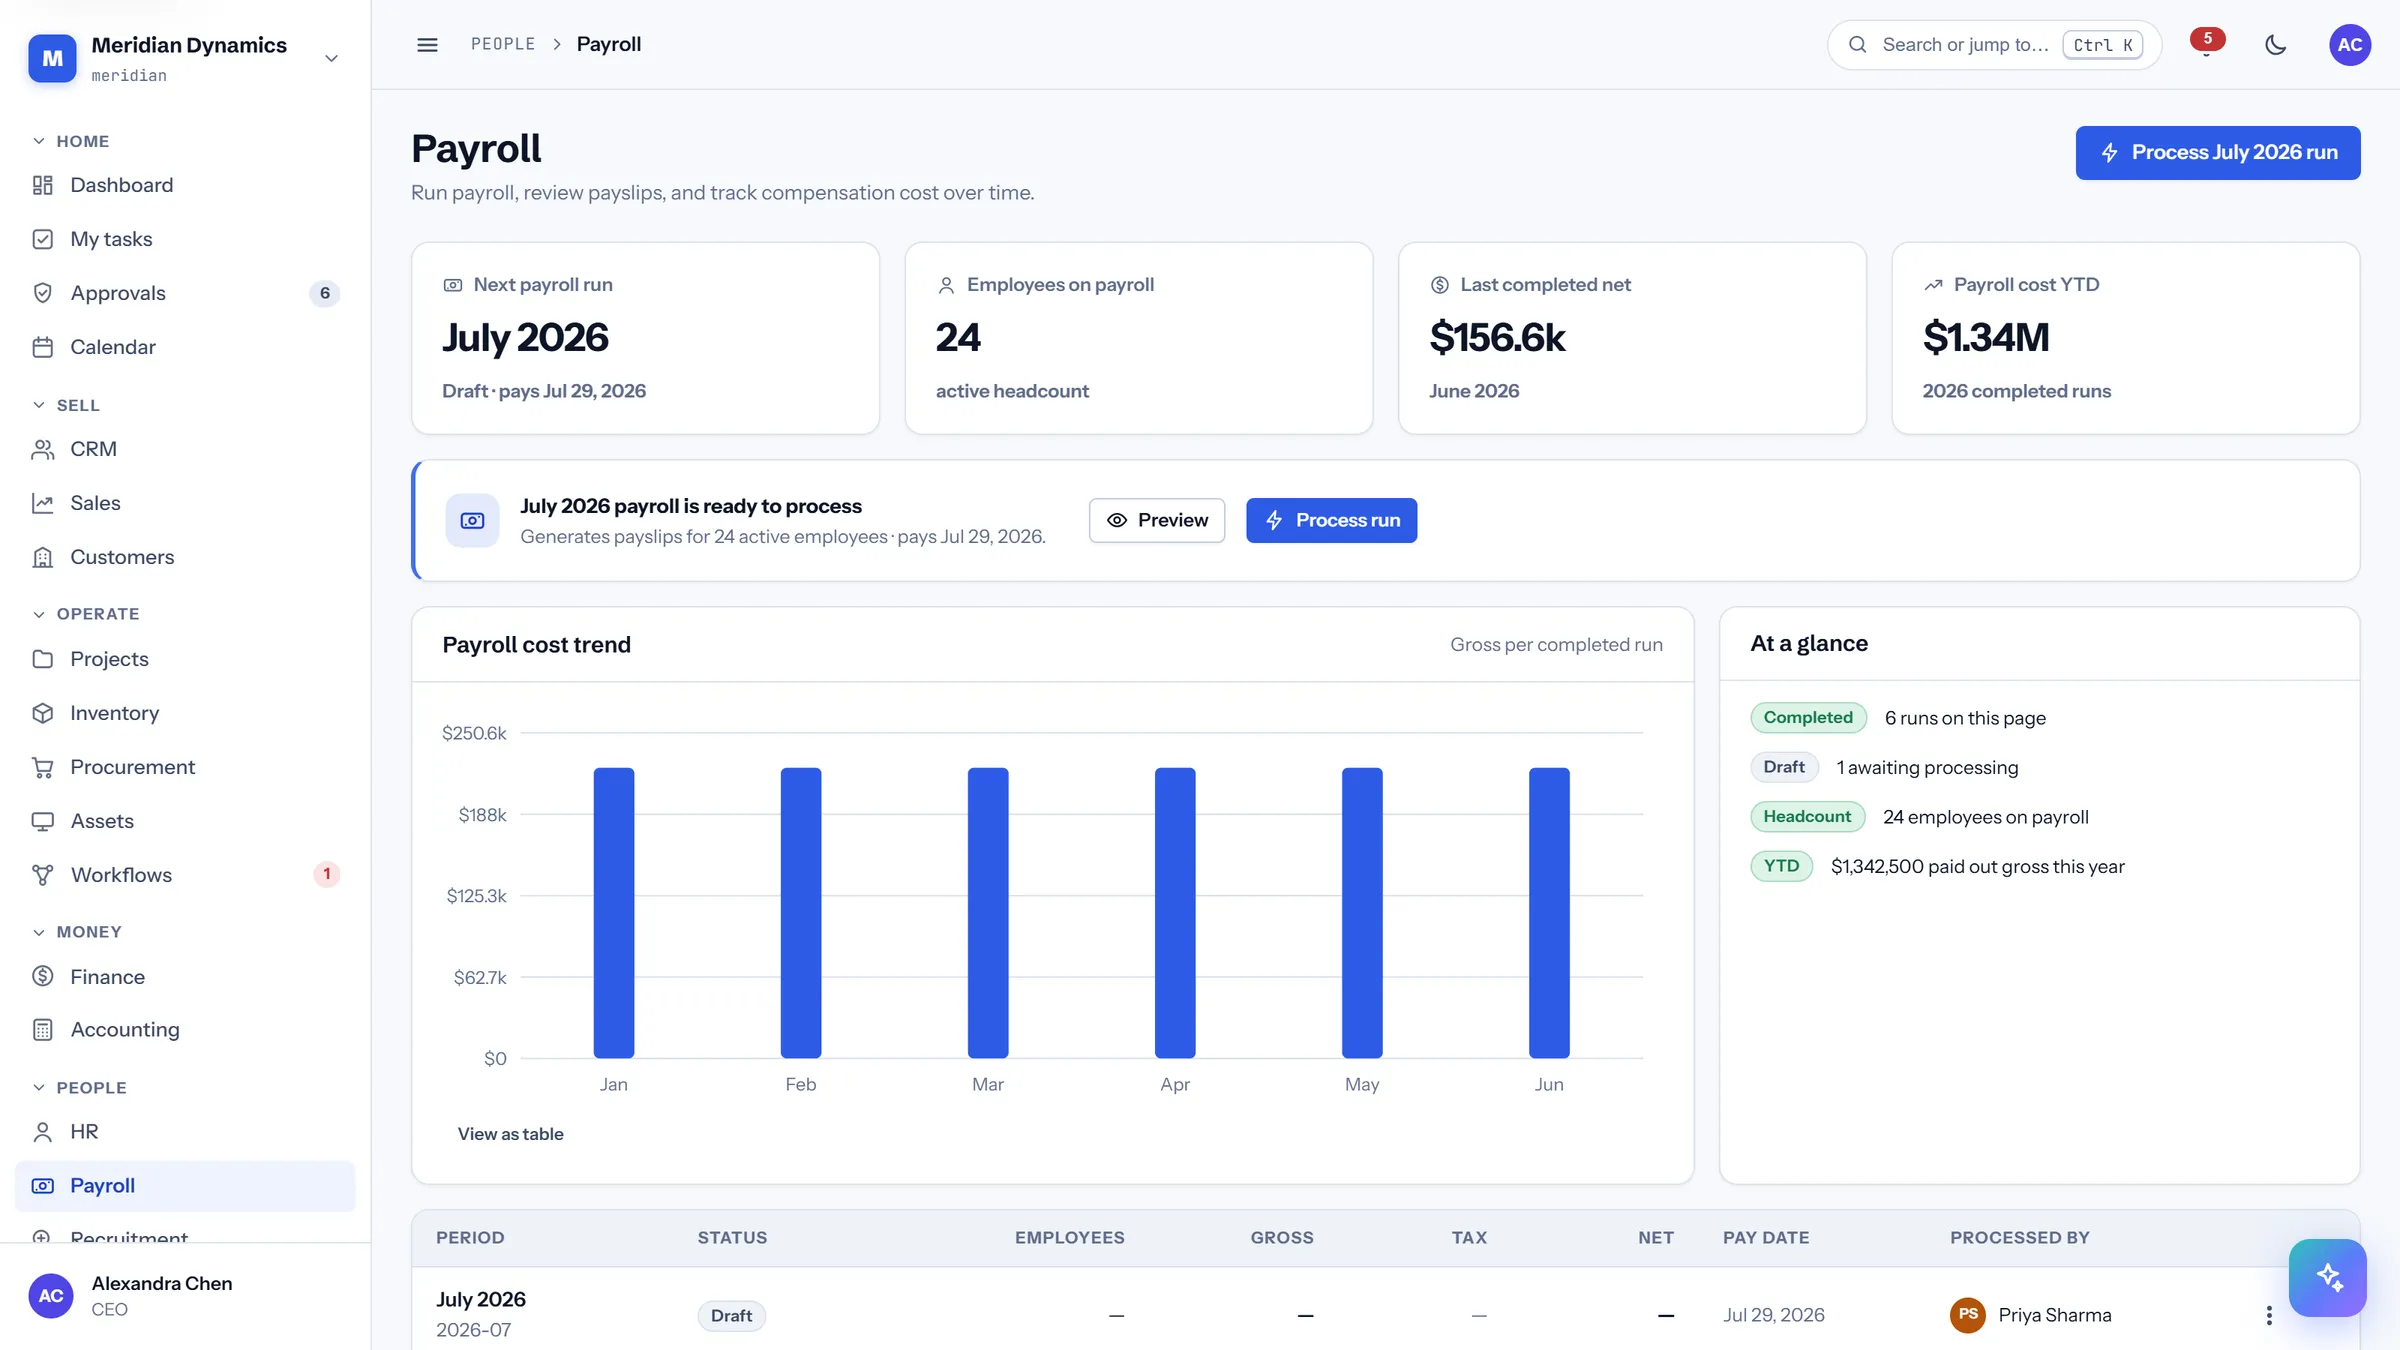
Task: Expand the Meridian Dynamics workspace switcher
Action: [331, 58]
